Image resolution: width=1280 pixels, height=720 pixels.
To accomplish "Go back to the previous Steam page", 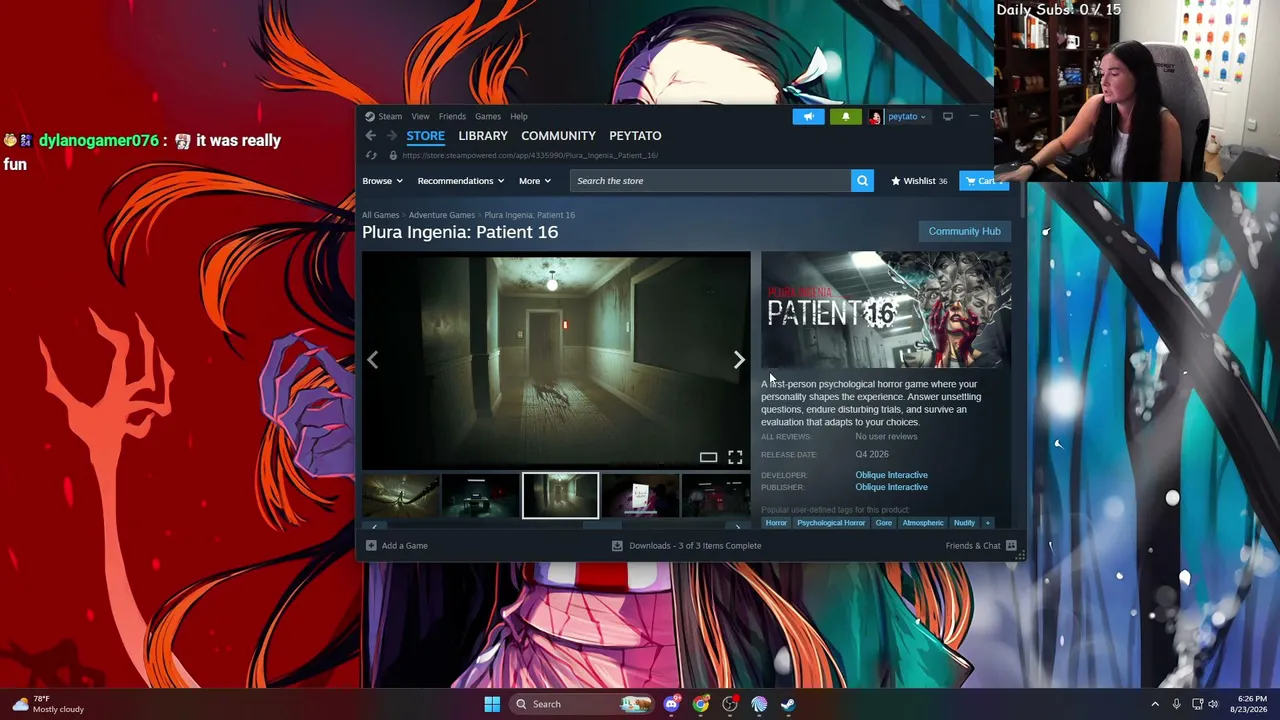I will [x=370, y=136].
